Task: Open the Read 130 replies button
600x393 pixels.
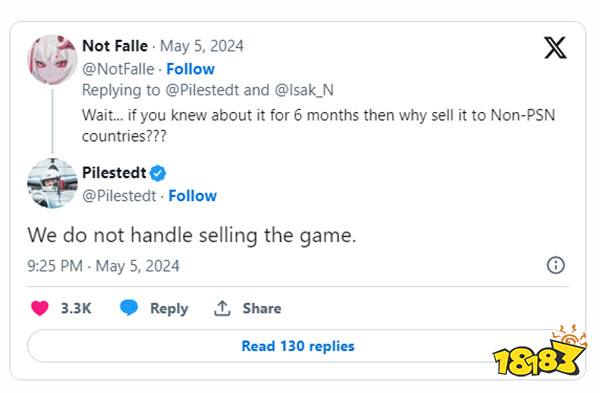Action: click(x=298, y=346)
